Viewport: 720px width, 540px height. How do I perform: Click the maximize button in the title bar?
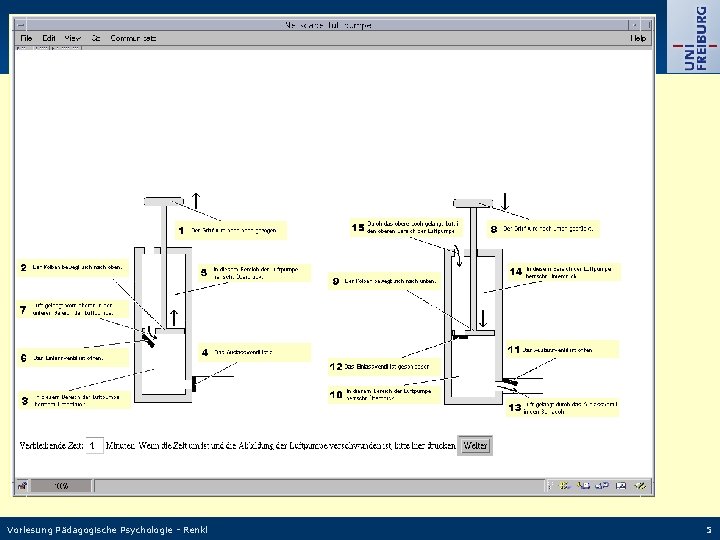tap(647, 25)
